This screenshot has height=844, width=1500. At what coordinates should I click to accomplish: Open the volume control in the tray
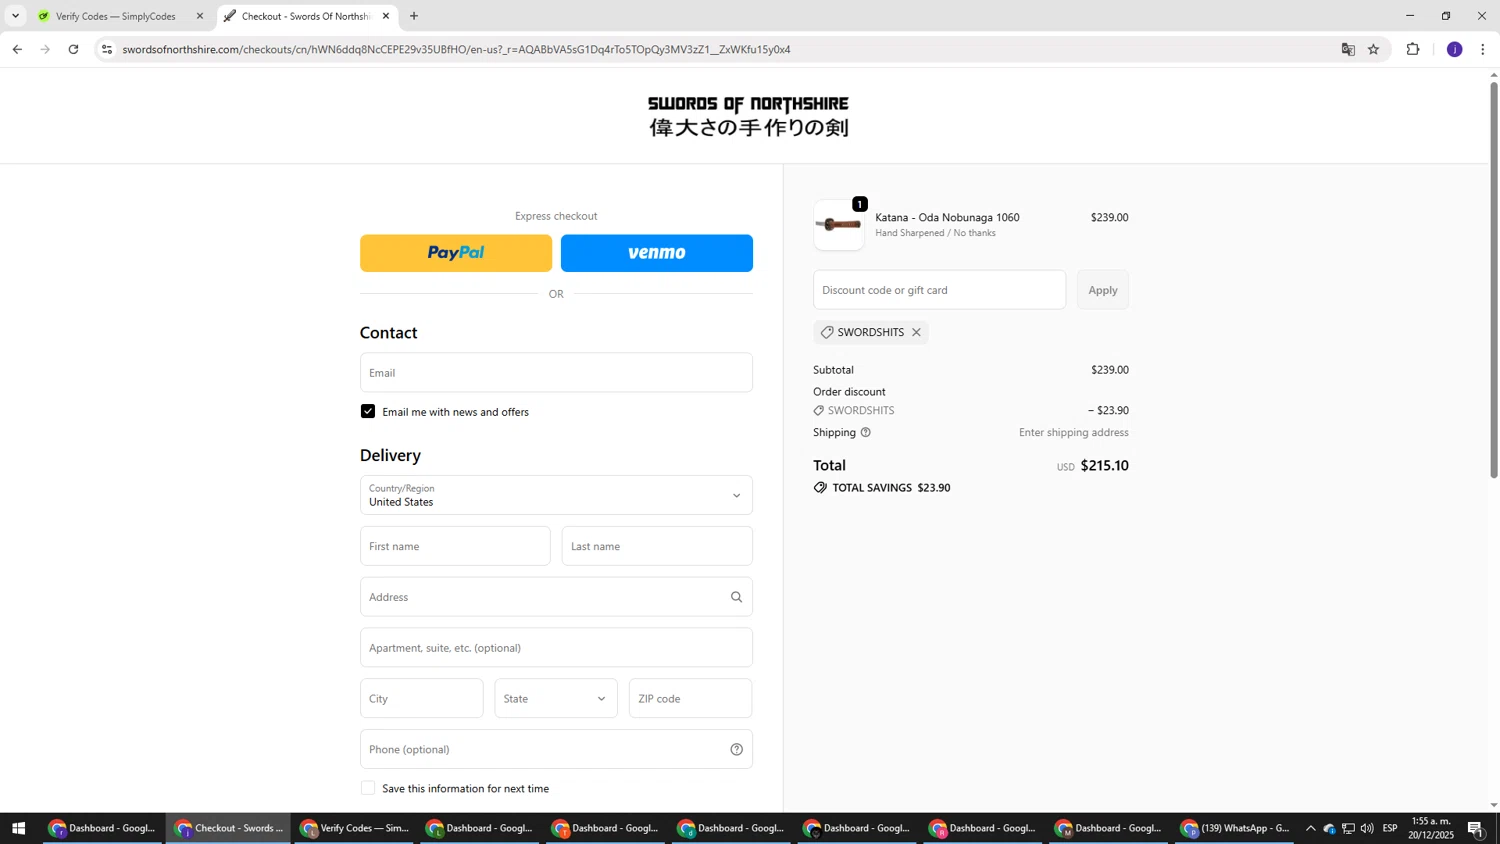coord(1367,828)
